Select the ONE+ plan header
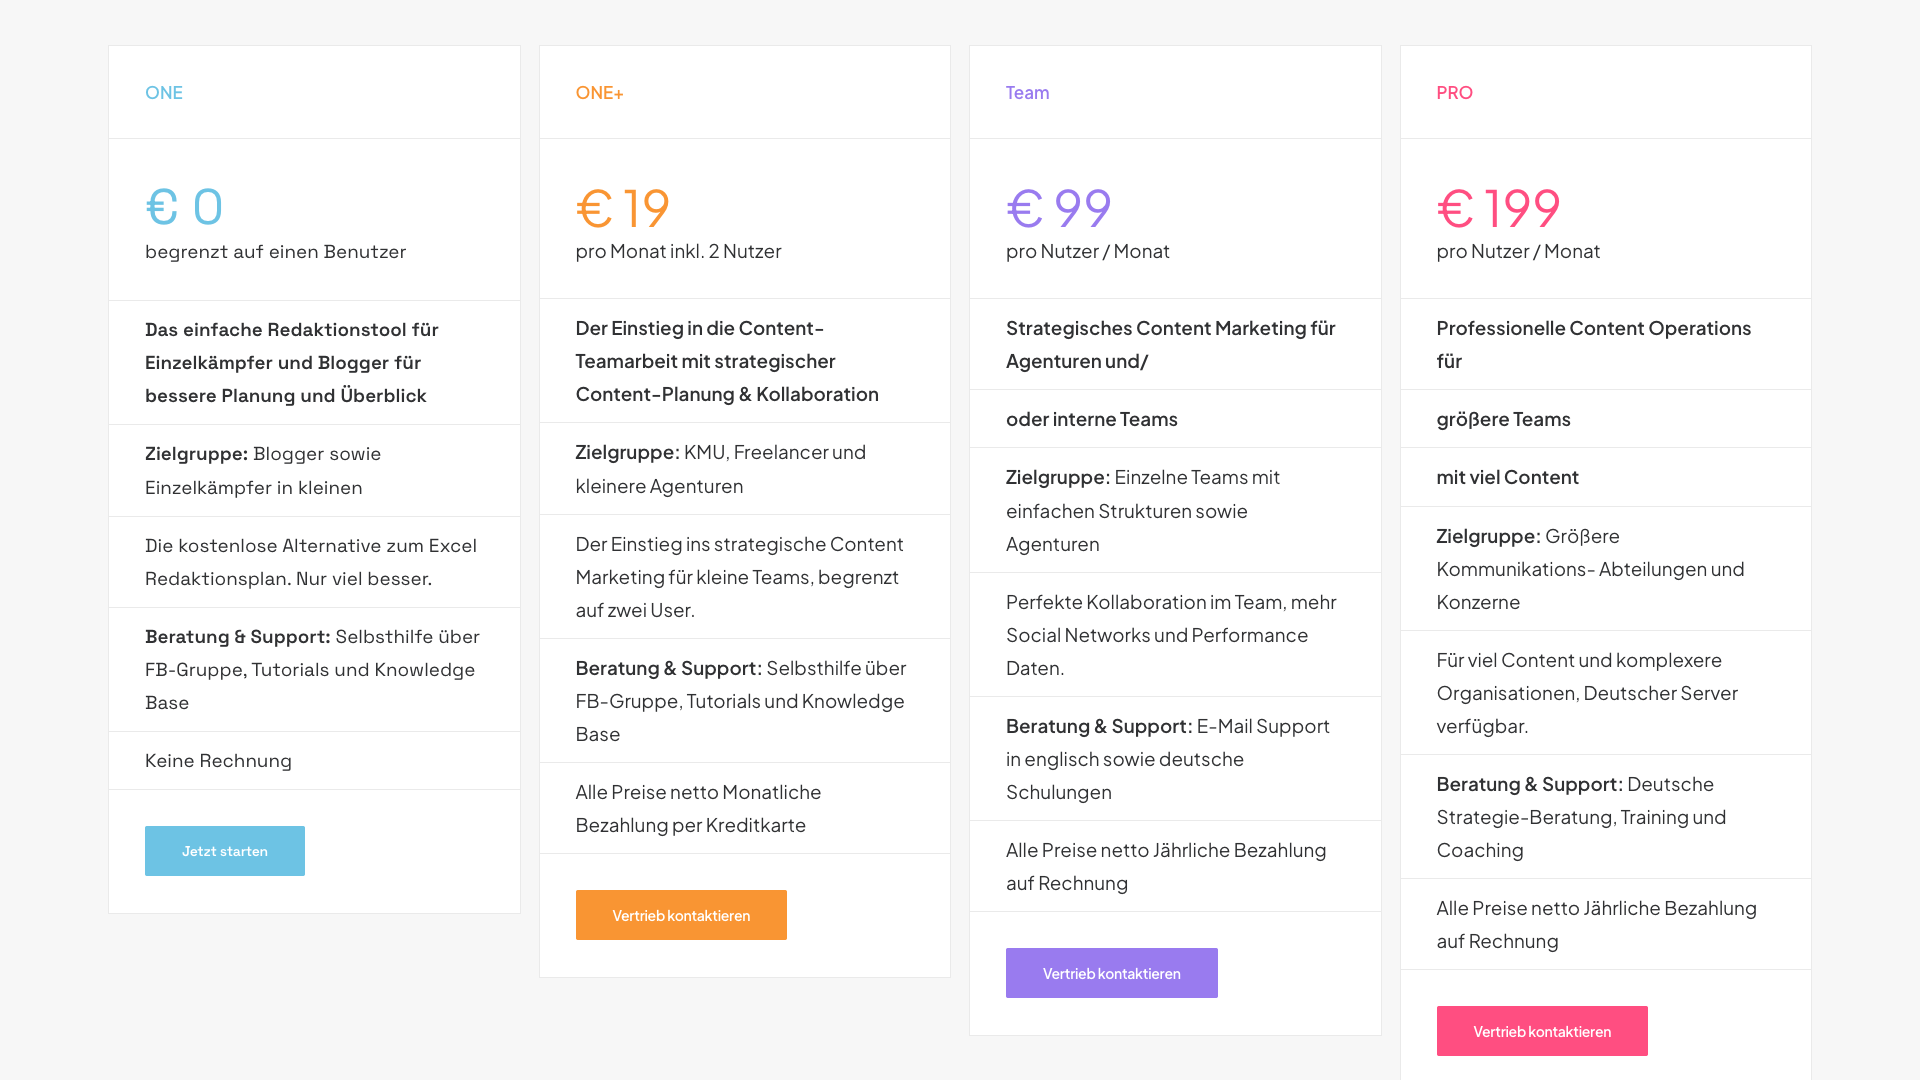 (x=600, y=92)
